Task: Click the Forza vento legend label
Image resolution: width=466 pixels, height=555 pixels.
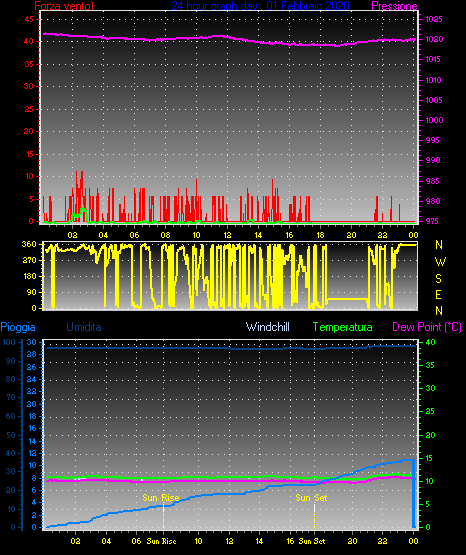Action: (x=64, y=5)
